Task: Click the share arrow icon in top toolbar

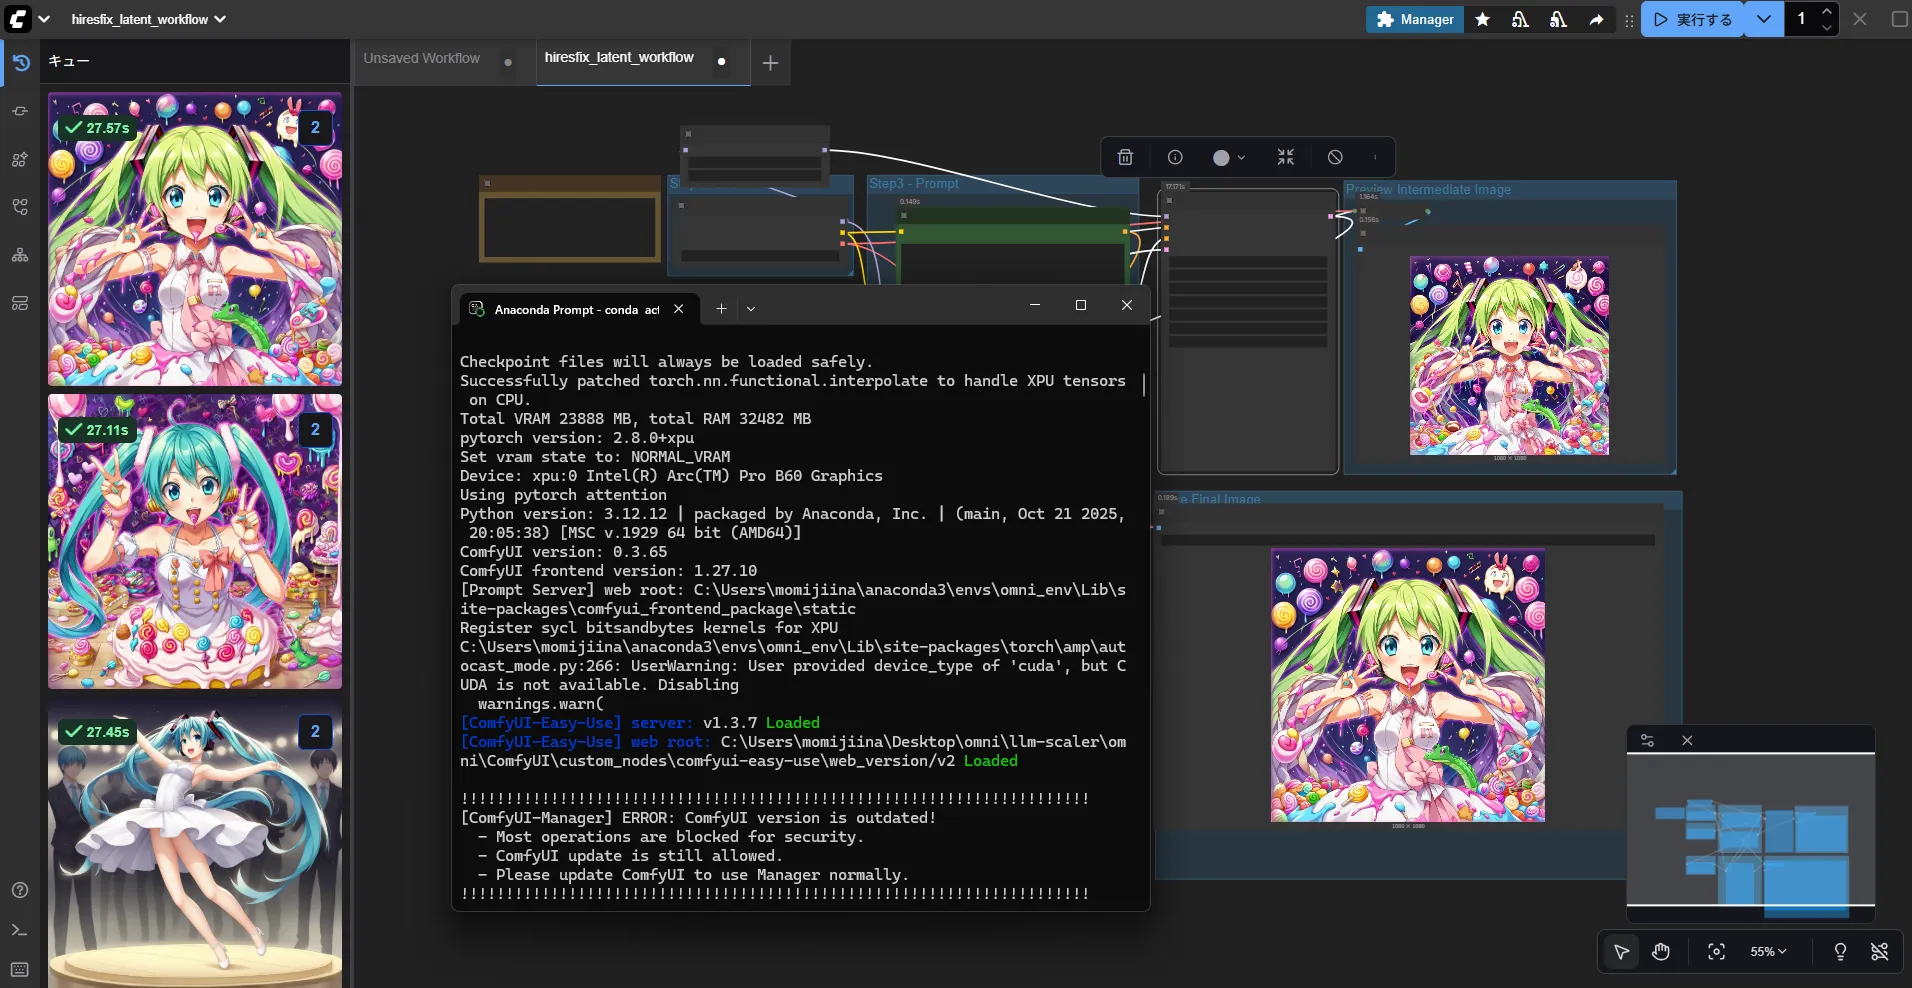Action: point(1596,19)
